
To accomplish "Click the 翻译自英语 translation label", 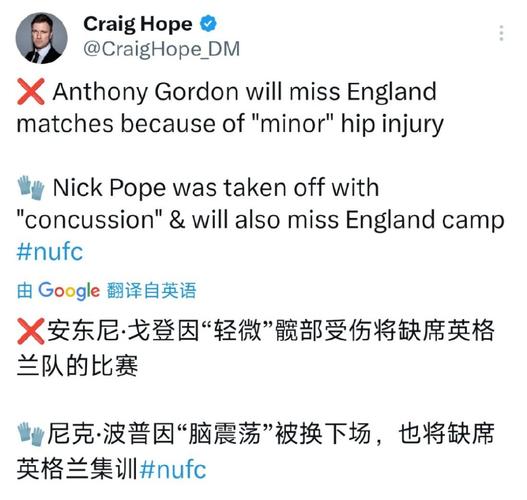I will click(x=152, y=290).
